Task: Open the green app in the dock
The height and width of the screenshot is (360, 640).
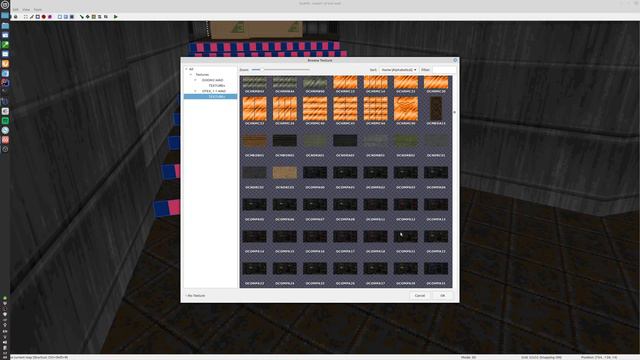Action: (x=5, y=44)
